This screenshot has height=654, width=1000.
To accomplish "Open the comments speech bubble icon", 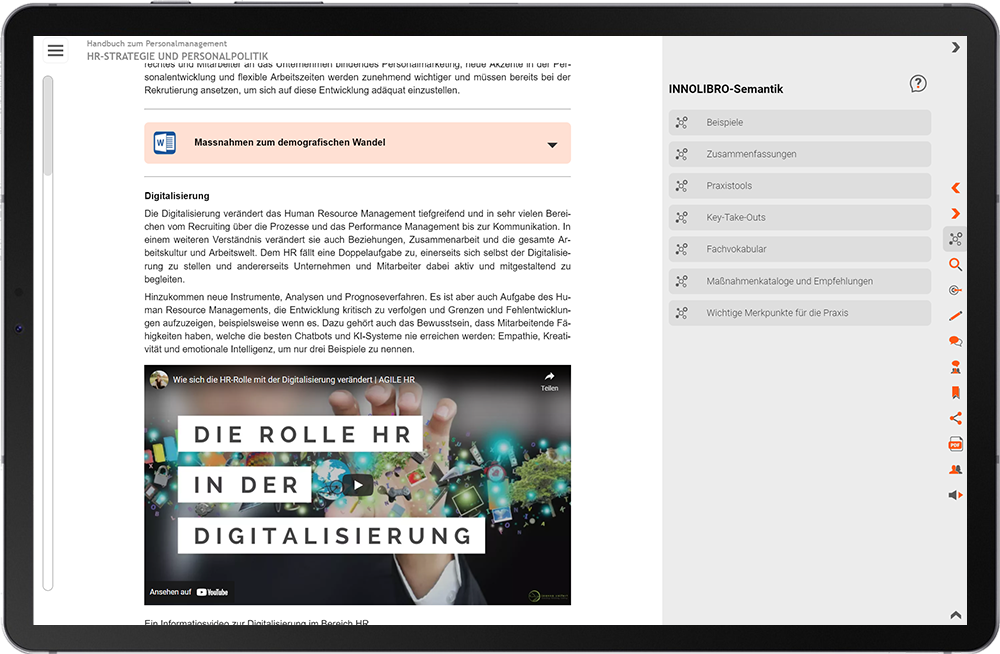I will [955, 341].
